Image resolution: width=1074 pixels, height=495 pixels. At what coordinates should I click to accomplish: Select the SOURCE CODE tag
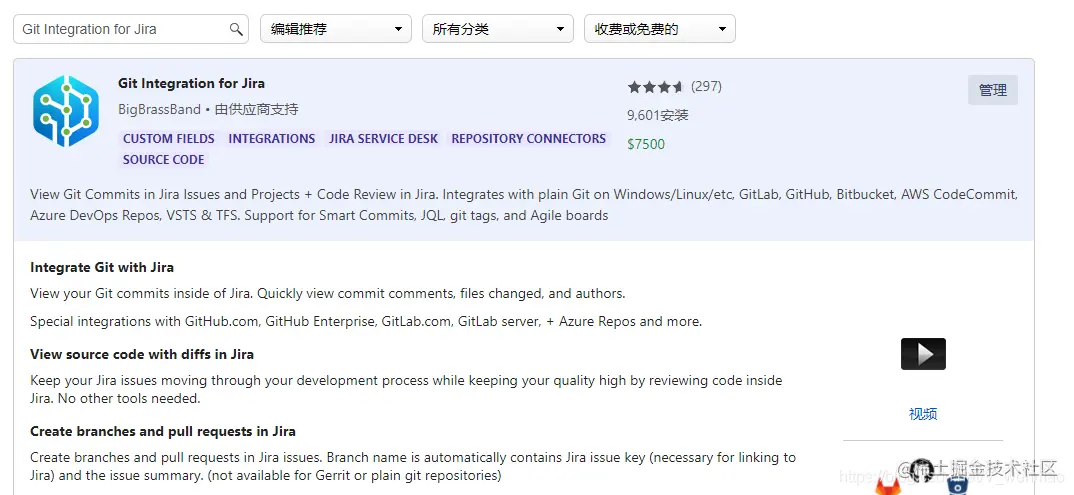click(x=164, y=160)
